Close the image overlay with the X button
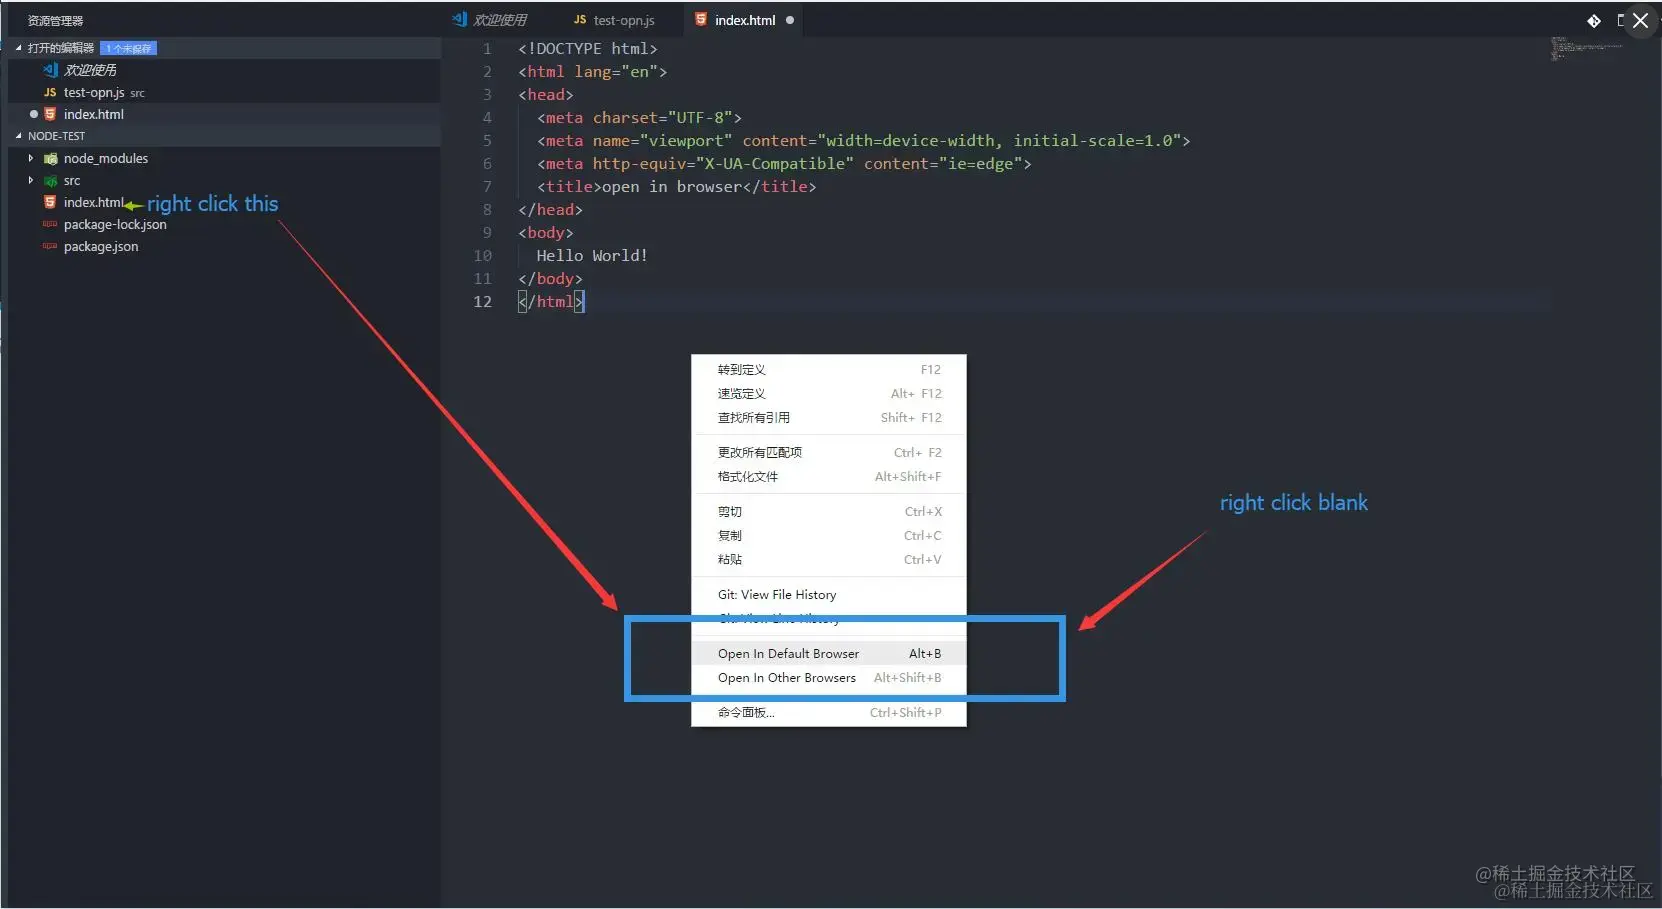Screen dimensions: 1662x909 coord(1641,20)
